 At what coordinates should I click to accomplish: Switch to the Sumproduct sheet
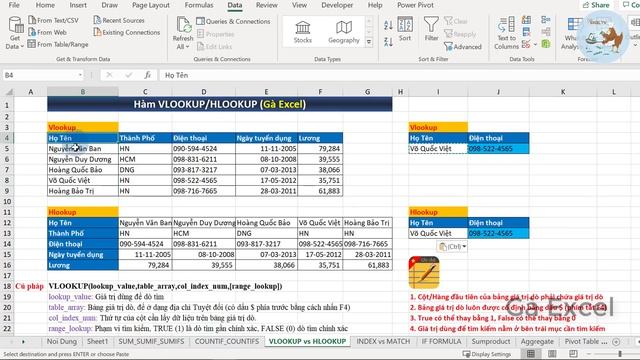(x=491, y=342)
